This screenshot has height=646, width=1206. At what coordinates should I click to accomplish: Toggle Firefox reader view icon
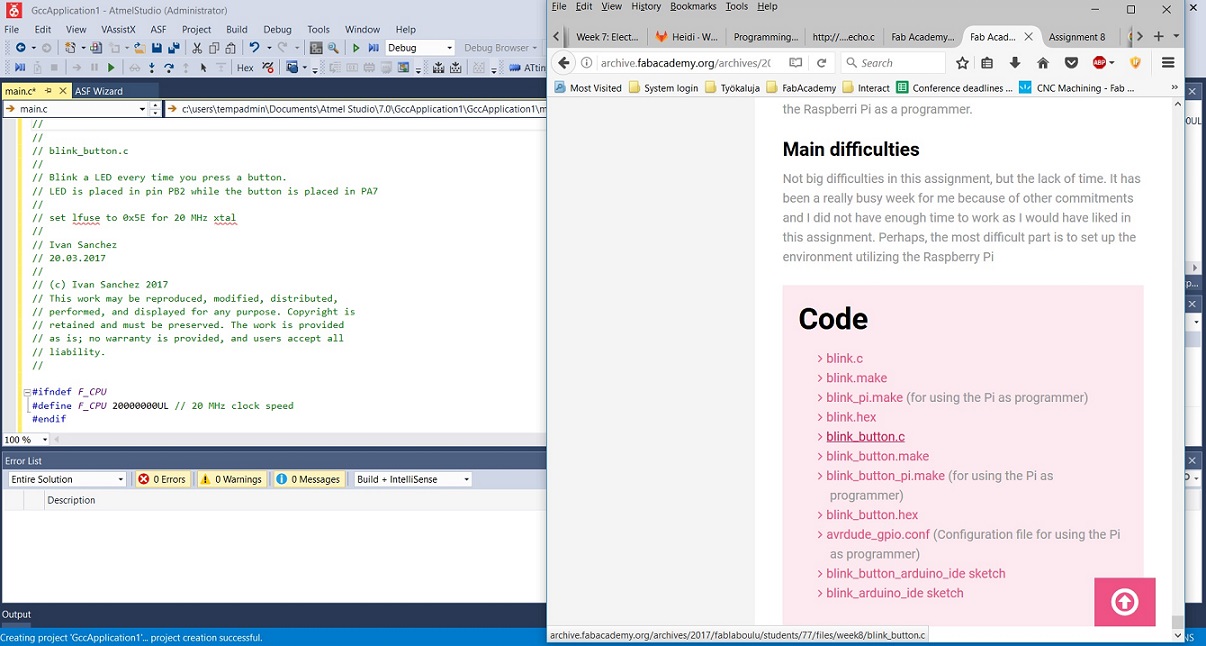click(x=796, y=62)
